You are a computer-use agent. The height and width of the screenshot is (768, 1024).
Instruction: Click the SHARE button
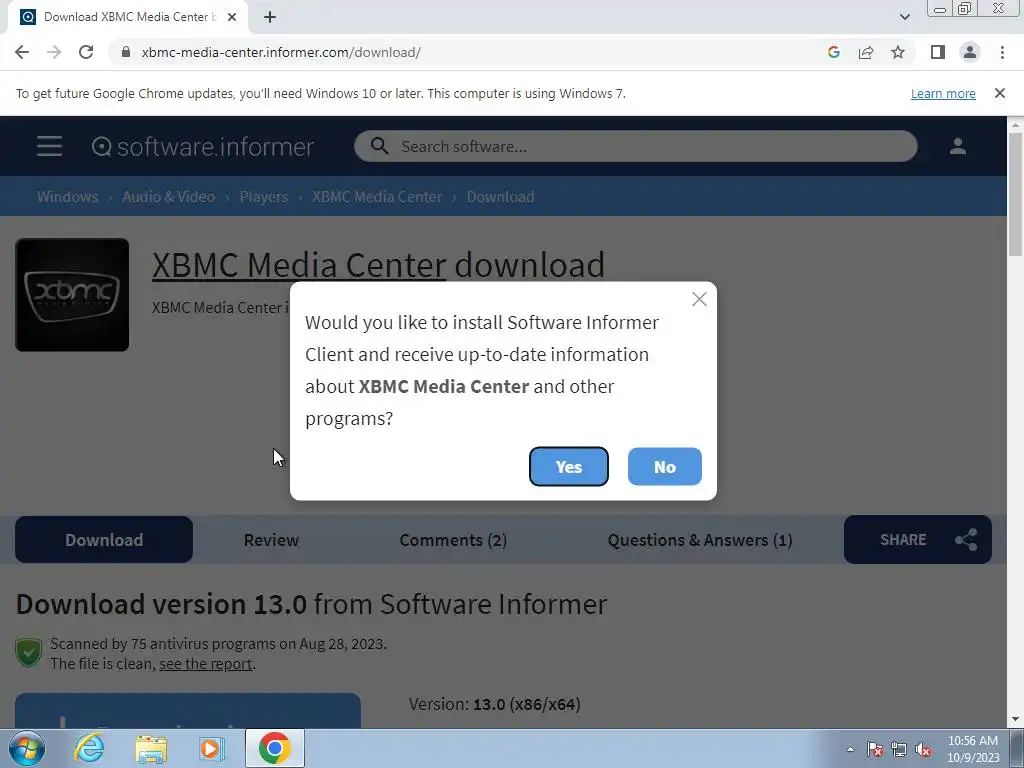click(918, 539)
